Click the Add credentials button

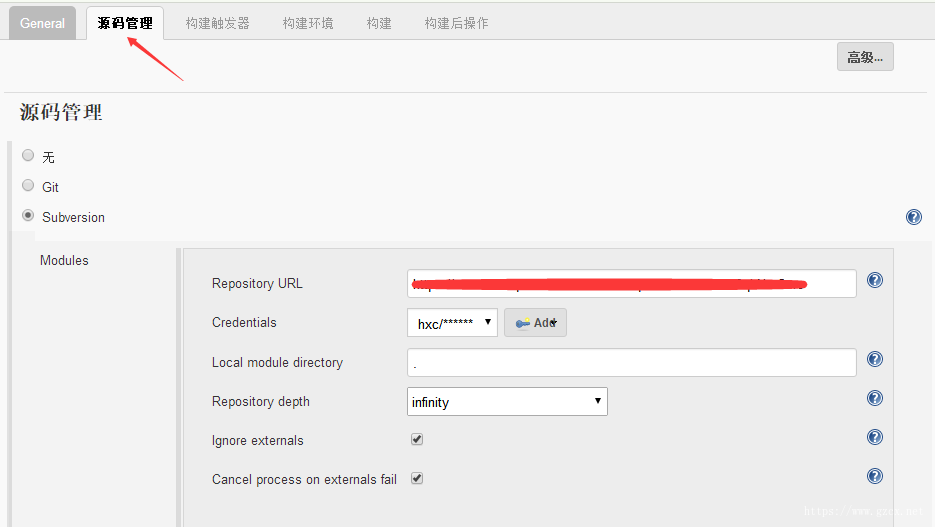coord(535,323)
